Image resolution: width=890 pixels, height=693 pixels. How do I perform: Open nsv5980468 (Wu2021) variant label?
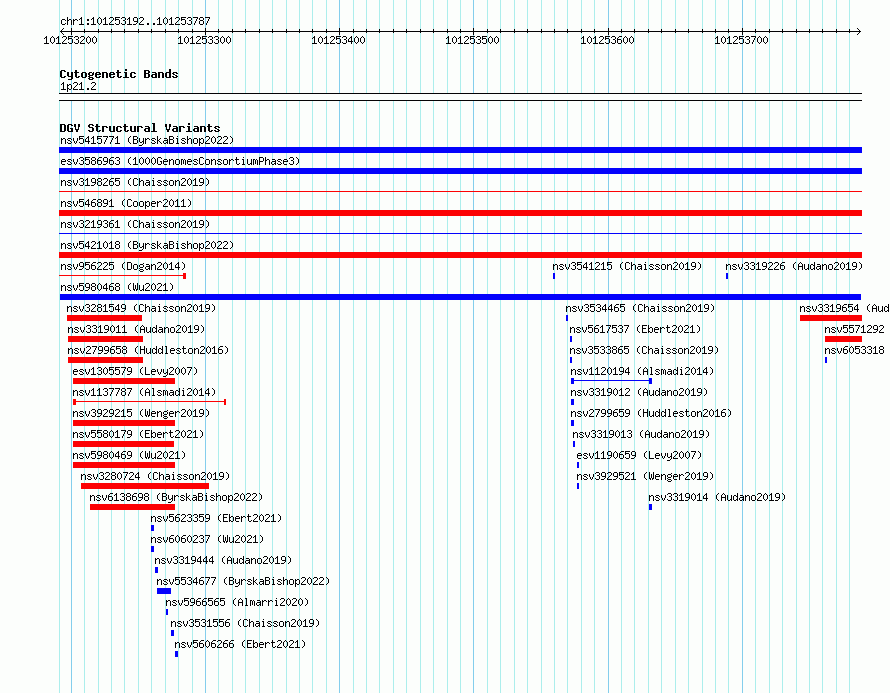tap(117, 287)
